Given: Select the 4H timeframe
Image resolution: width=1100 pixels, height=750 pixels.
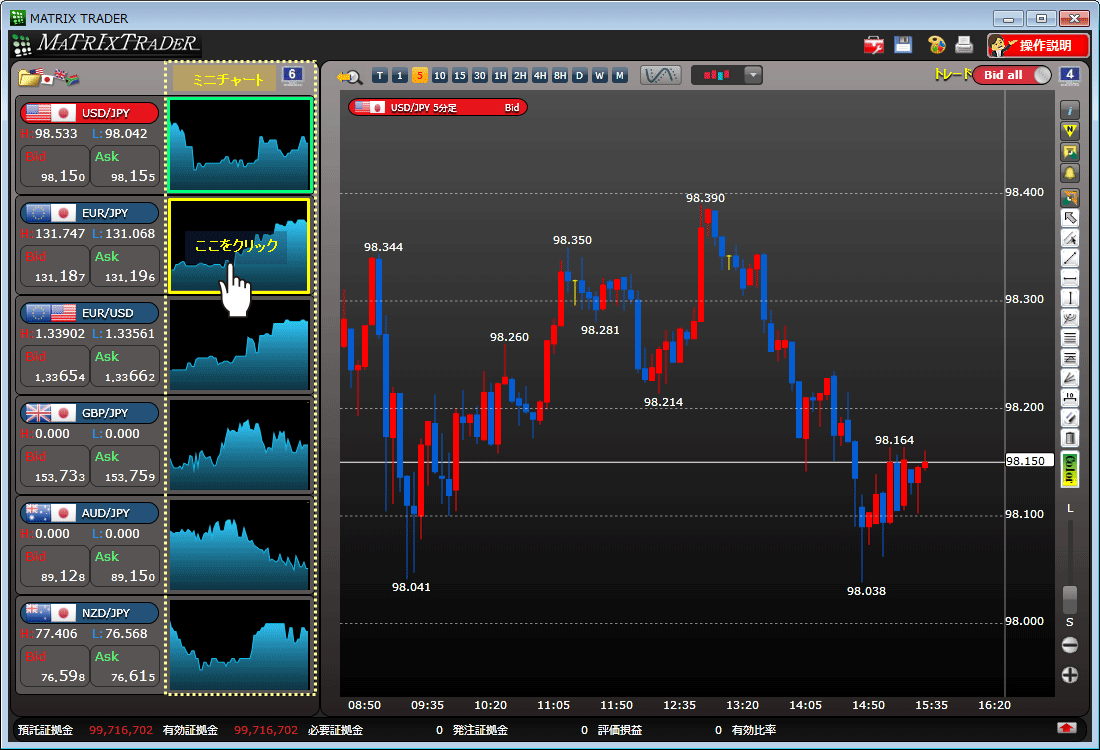Looking at the screenshot, I should tap(539, 76).
